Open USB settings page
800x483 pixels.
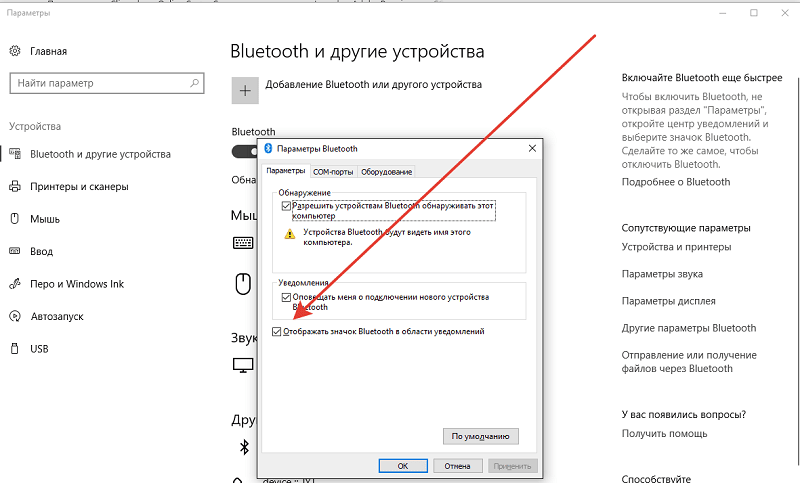(x=39, y=349)
